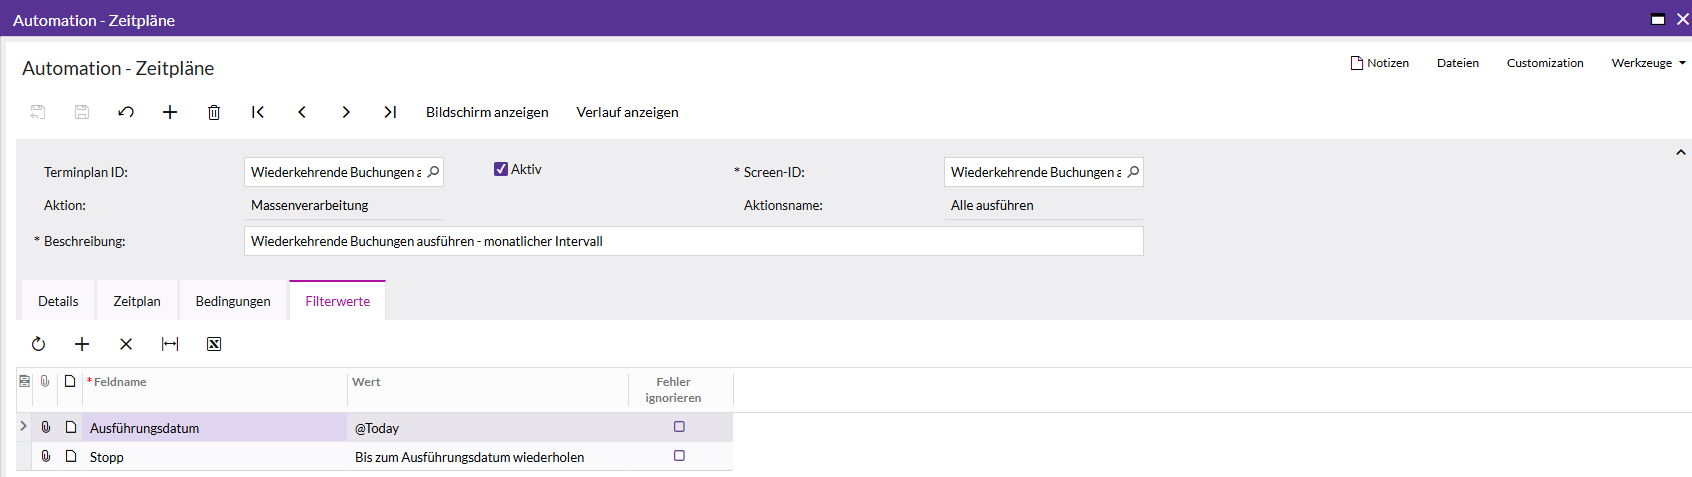Image resolution: width=1692 pixels, height=477 pixels.
Task: Go to next record arrow
Action: click(x=346, y=112)
